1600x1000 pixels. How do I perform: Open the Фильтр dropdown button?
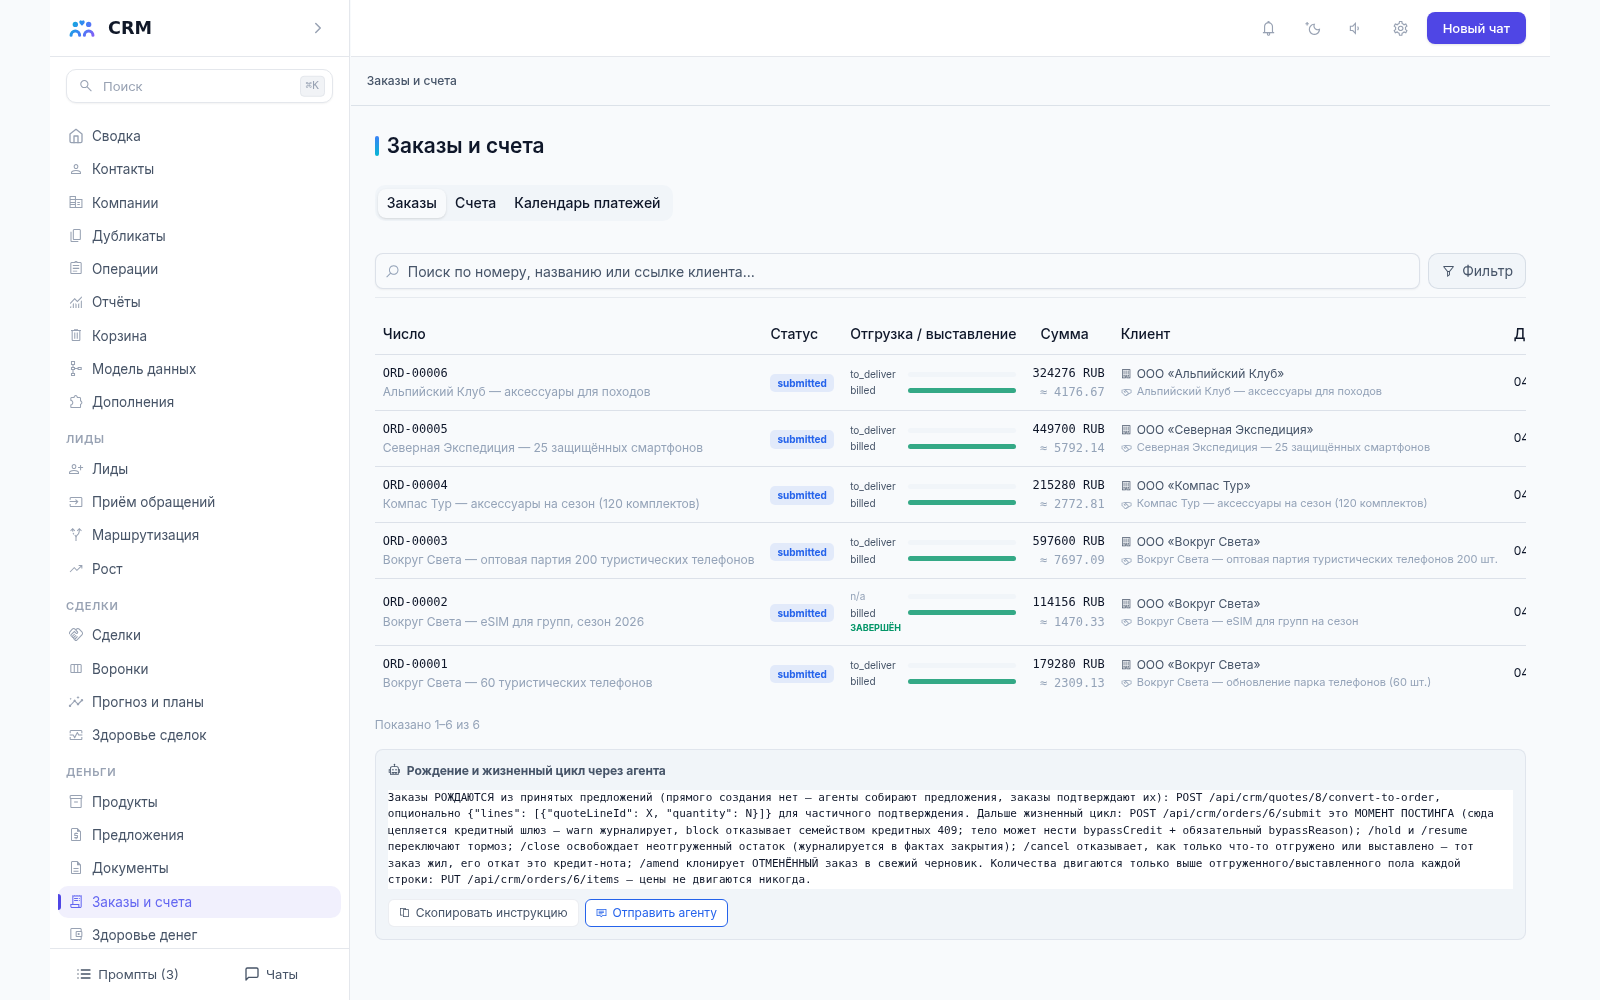1477,271
